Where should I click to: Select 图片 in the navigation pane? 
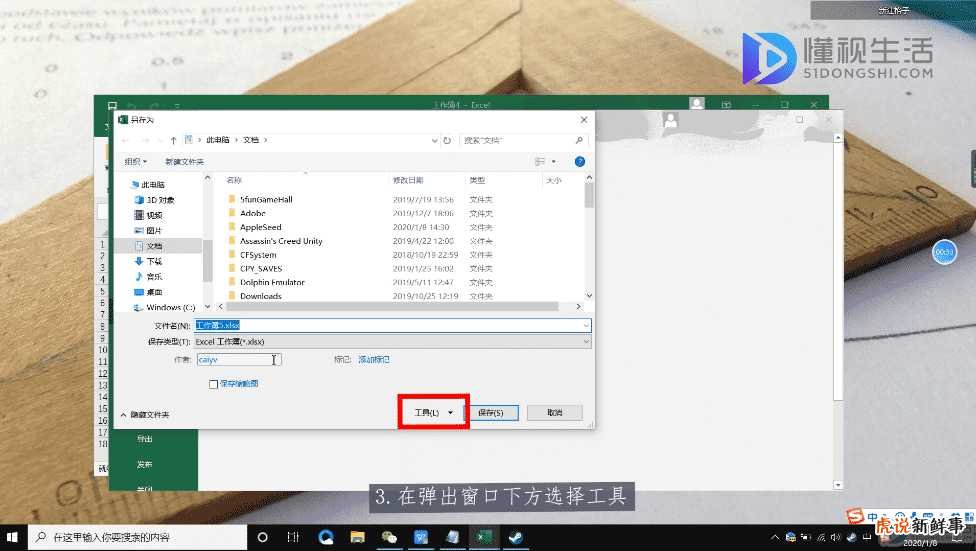coord(154,230)
